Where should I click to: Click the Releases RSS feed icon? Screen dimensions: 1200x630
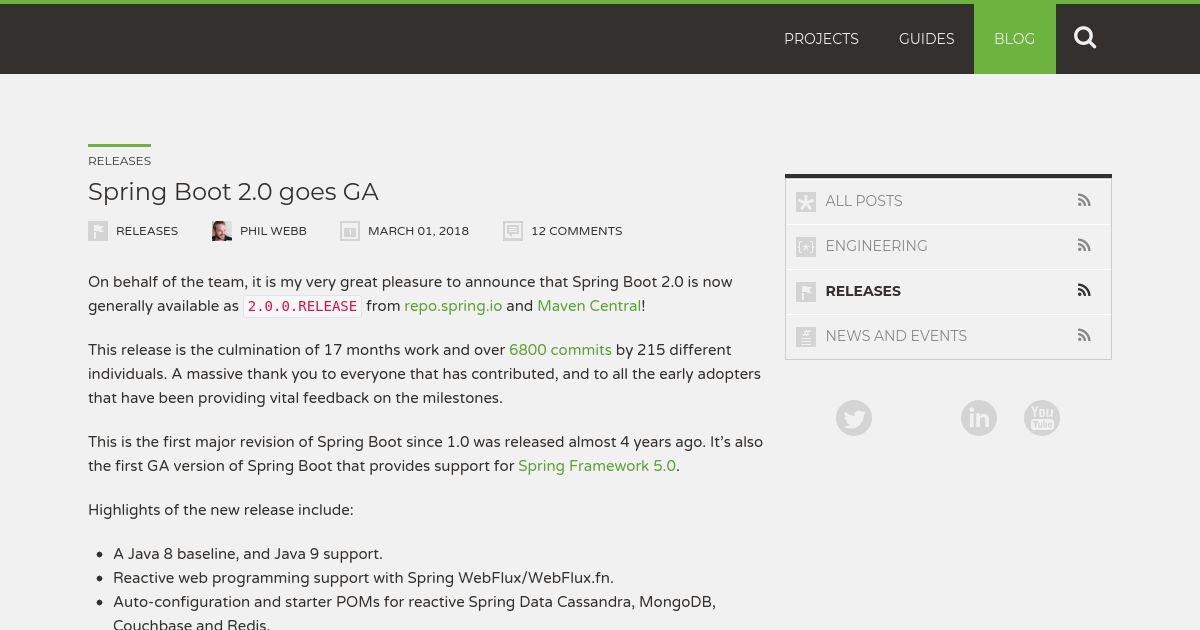1084,291
